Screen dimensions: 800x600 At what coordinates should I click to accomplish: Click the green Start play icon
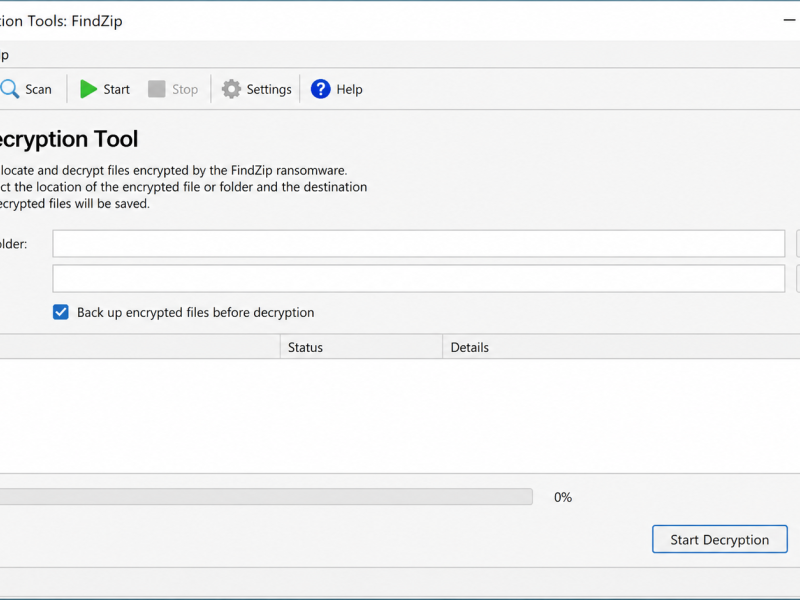pos(88,89)
